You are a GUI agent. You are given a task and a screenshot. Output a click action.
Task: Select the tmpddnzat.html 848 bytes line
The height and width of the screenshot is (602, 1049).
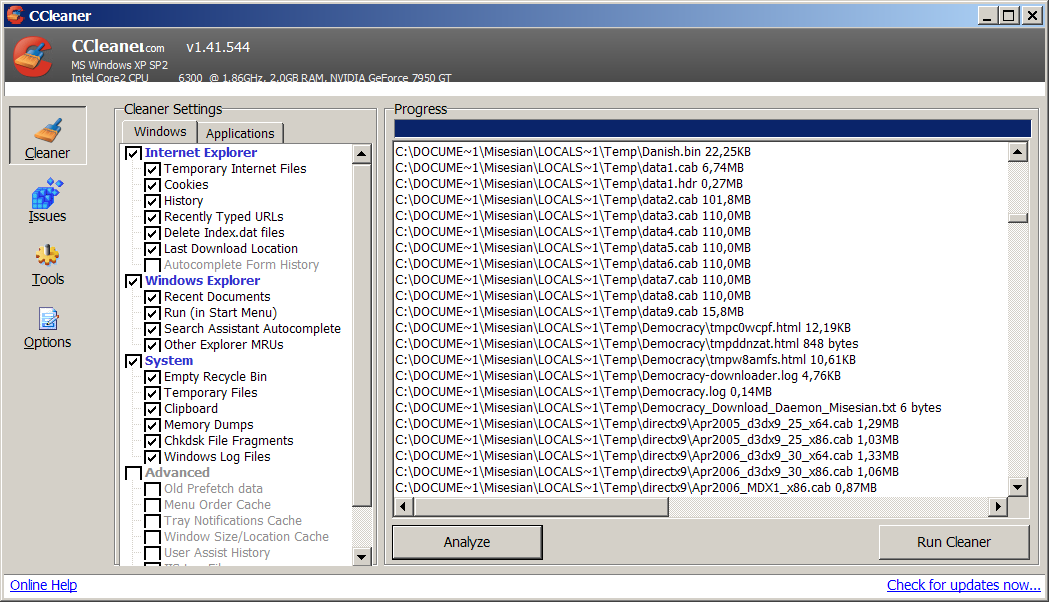click(x=627, y=344)
